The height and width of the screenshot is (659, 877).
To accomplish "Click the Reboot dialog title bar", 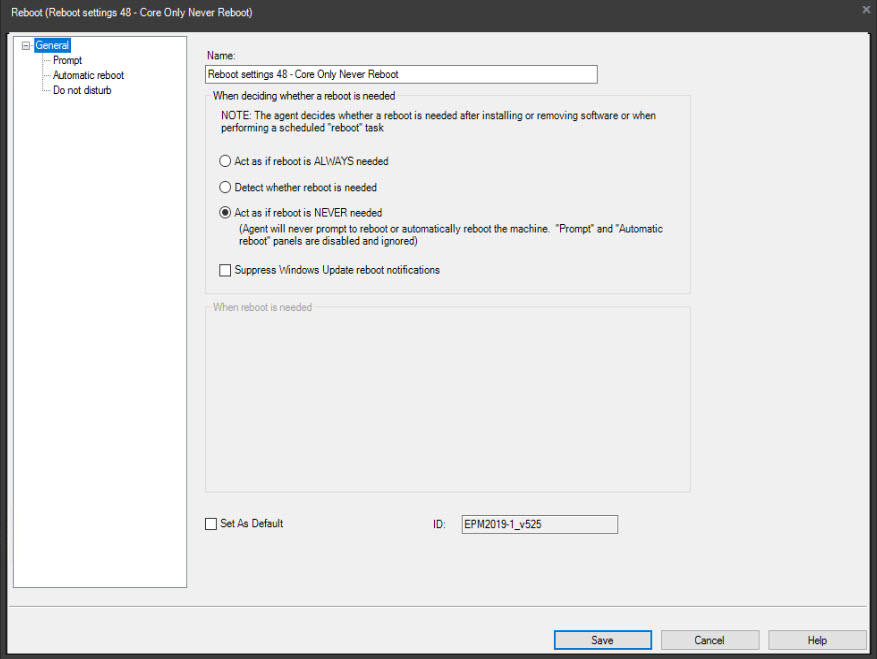I will [400, 11].
